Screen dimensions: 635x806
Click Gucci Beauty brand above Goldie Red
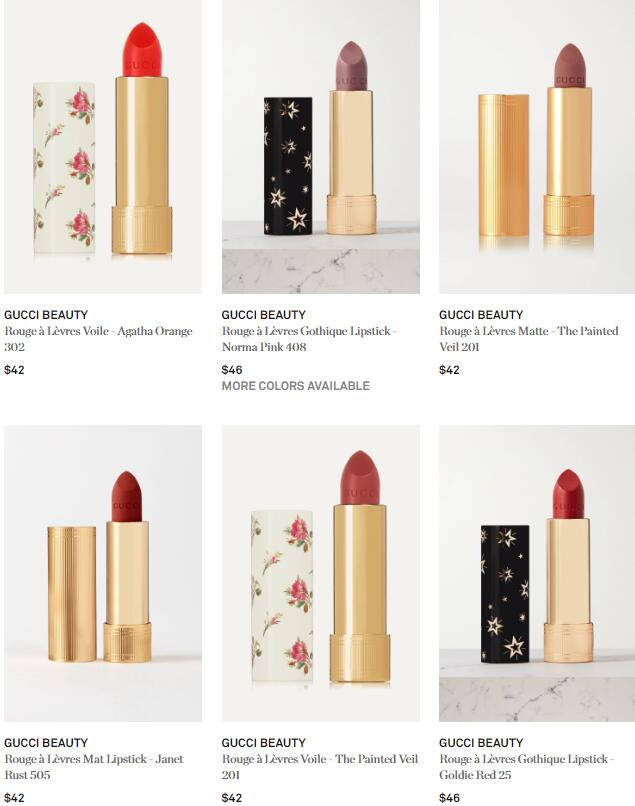(481, 743)
